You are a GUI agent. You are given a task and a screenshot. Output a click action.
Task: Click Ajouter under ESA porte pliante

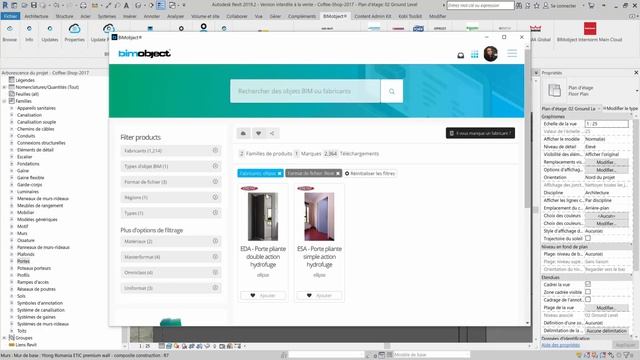[319, 295]
